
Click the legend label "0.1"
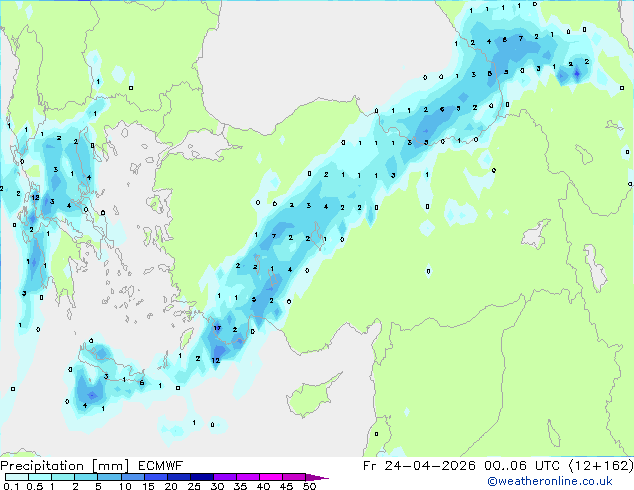pos(11,486)
